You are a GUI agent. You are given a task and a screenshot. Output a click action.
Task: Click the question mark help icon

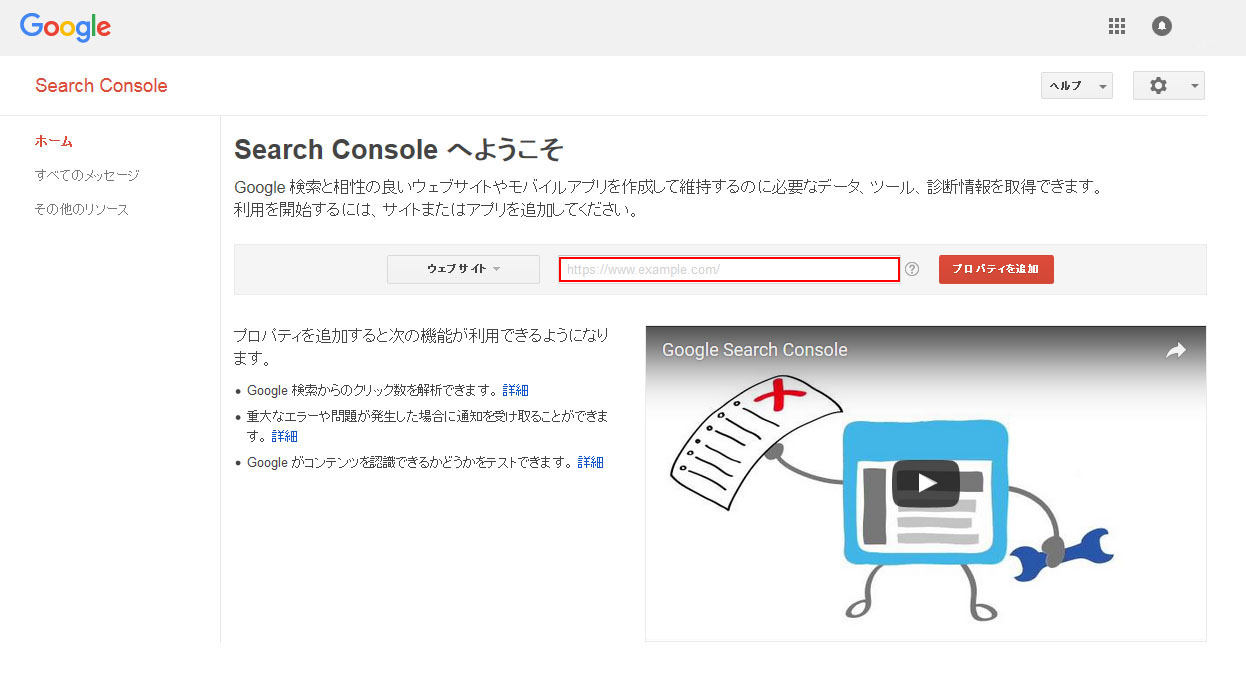click(x=912, y=269)
